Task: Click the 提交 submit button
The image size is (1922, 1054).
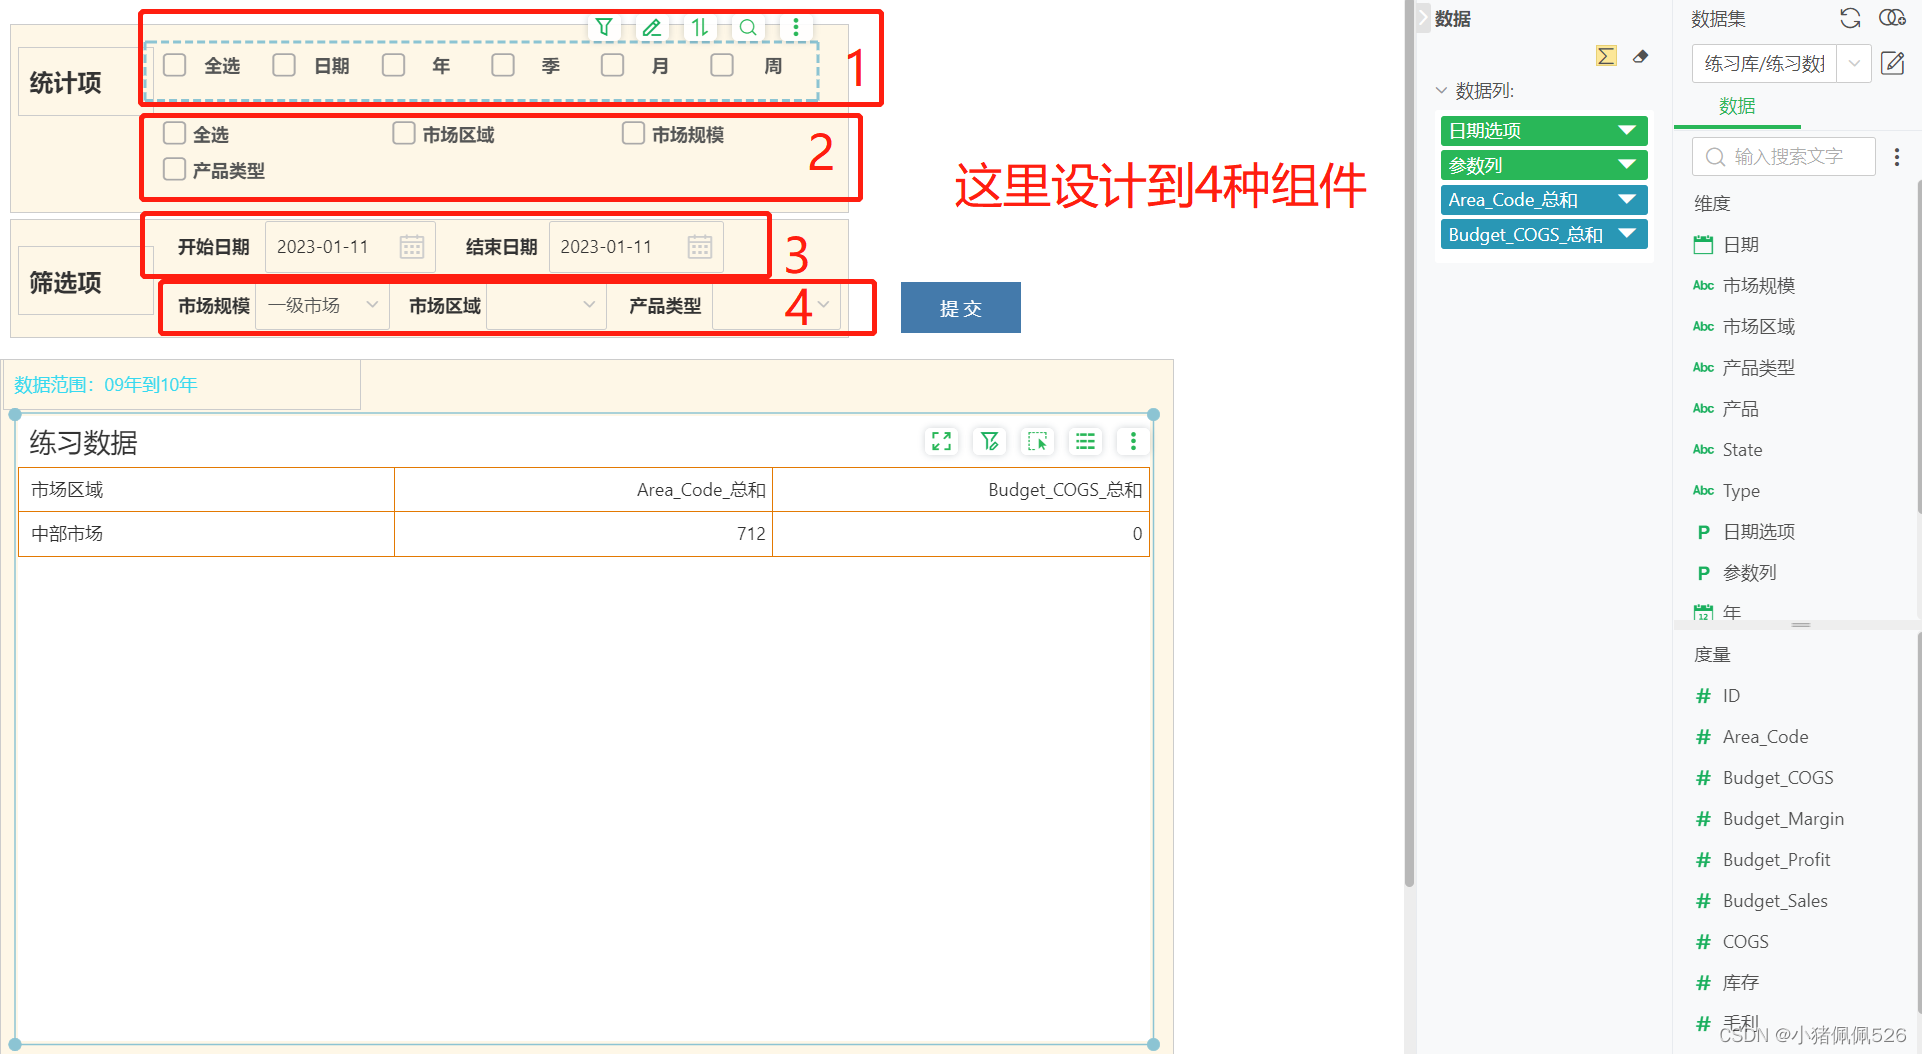Action: point(960,307)
